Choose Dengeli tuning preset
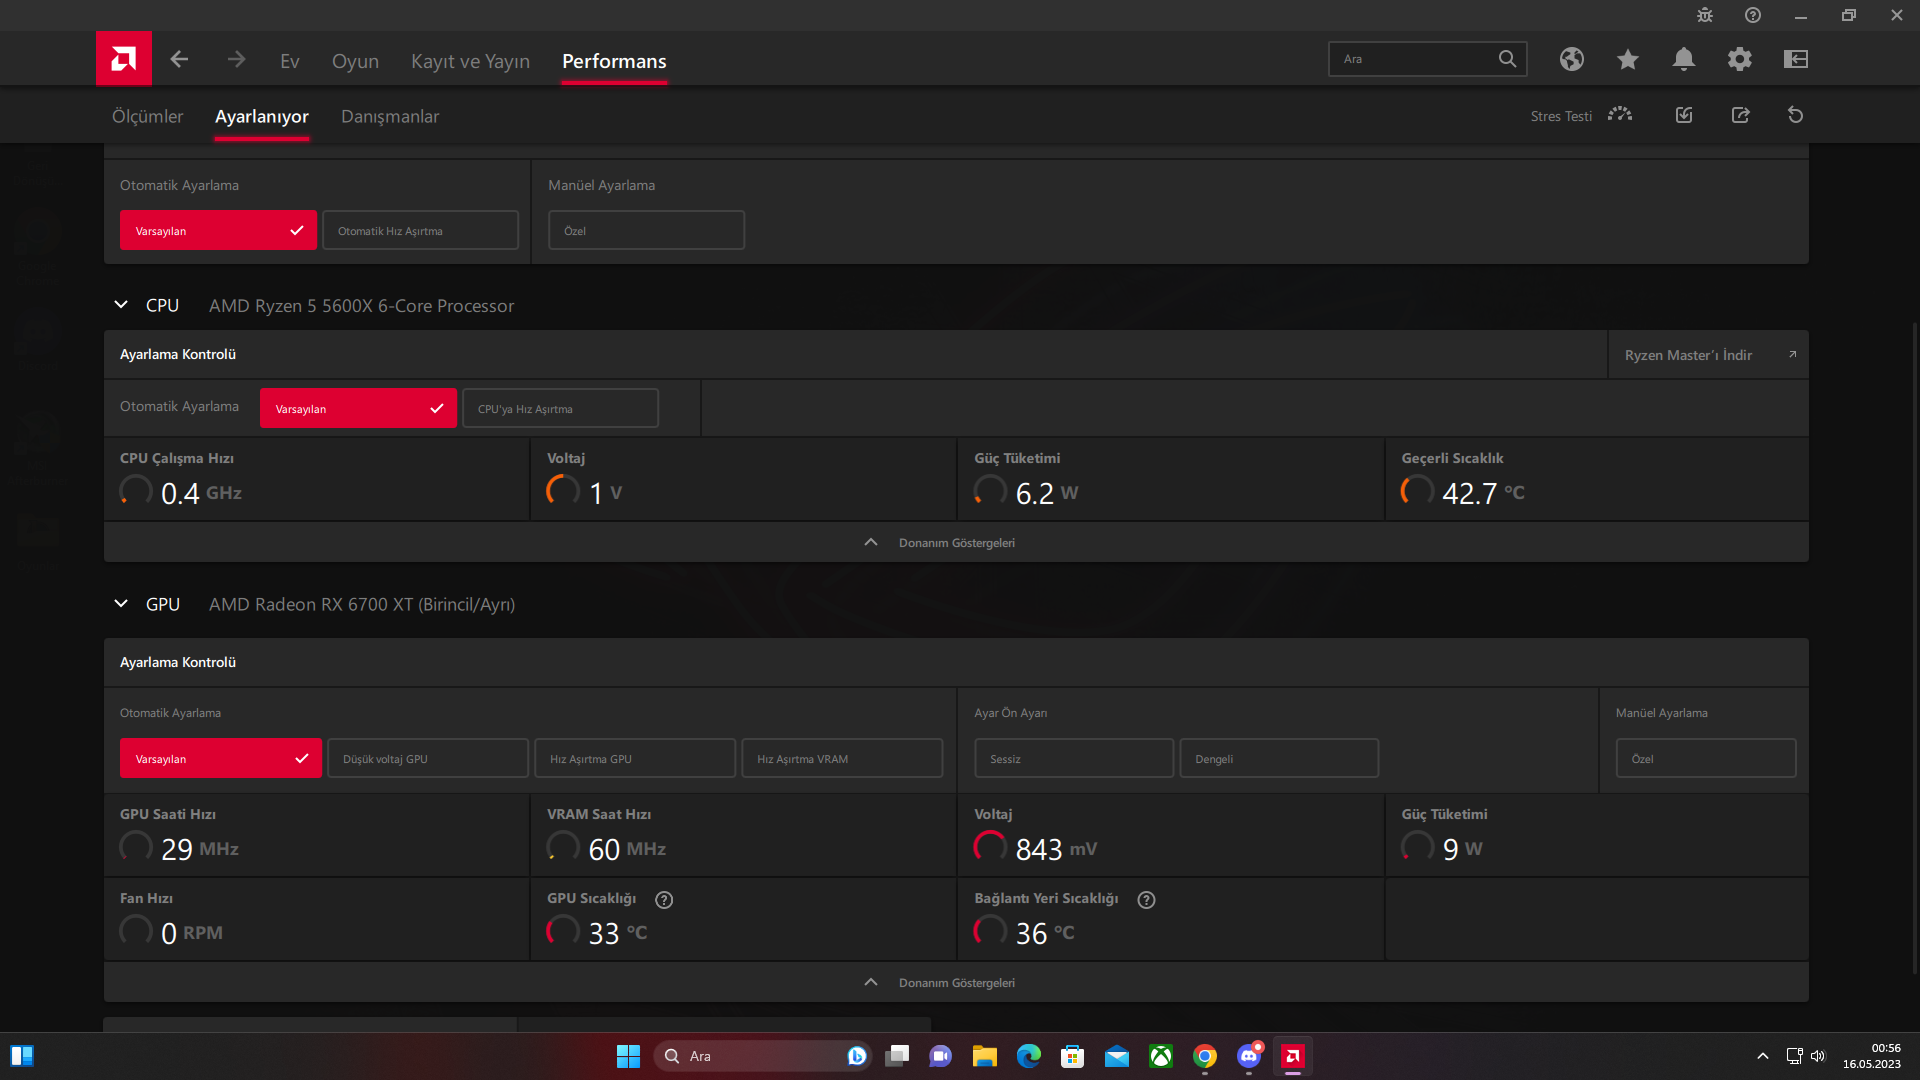 (x=1279, y=758)
